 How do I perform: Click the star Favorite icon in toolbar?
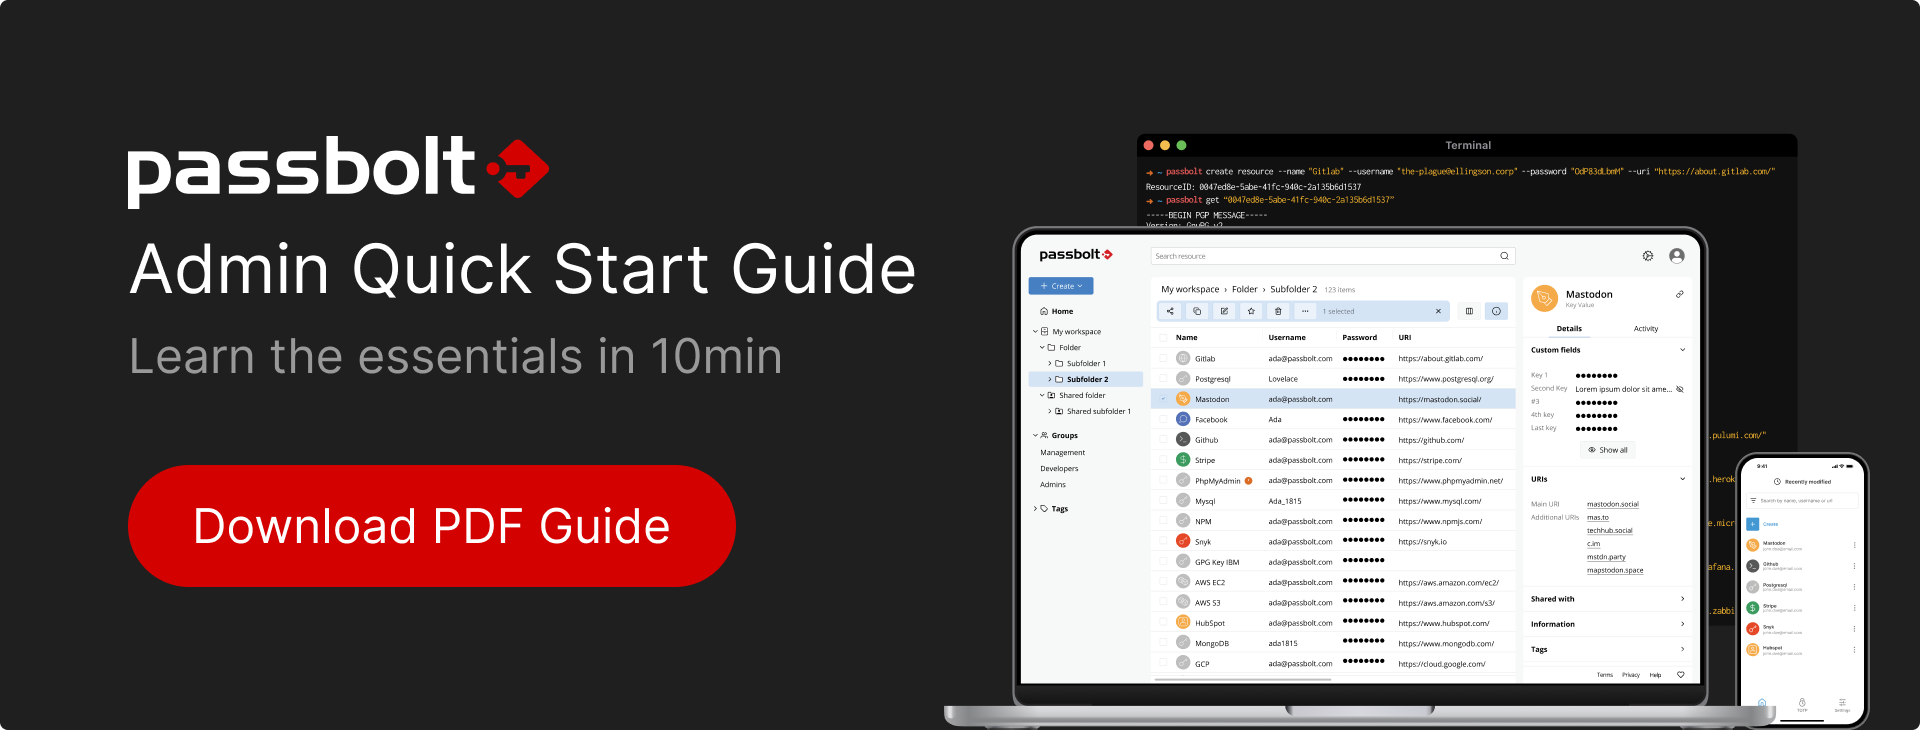[x=1251, y=311]
